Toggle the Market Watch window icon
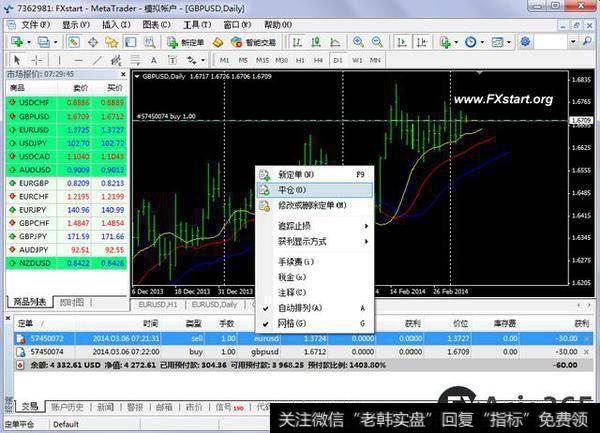This screenshot has height=433, width=600. [x=74, y=42]
